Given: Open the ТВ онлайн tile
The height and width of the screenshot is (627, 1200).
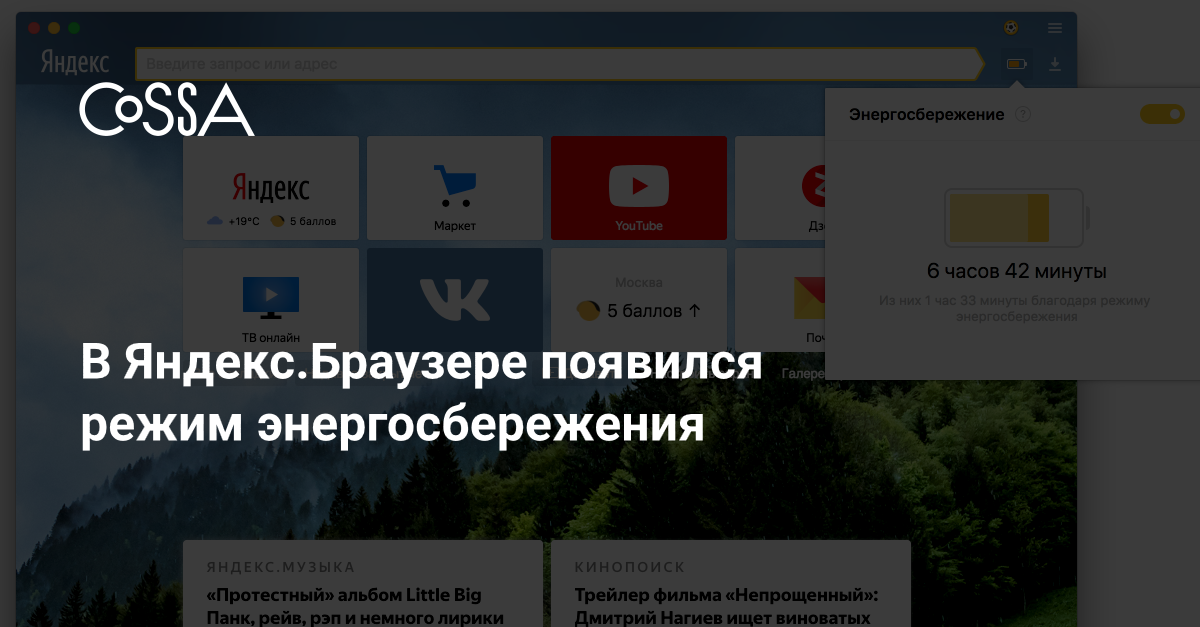Looking at the screenshot, I should coord(271,300).
